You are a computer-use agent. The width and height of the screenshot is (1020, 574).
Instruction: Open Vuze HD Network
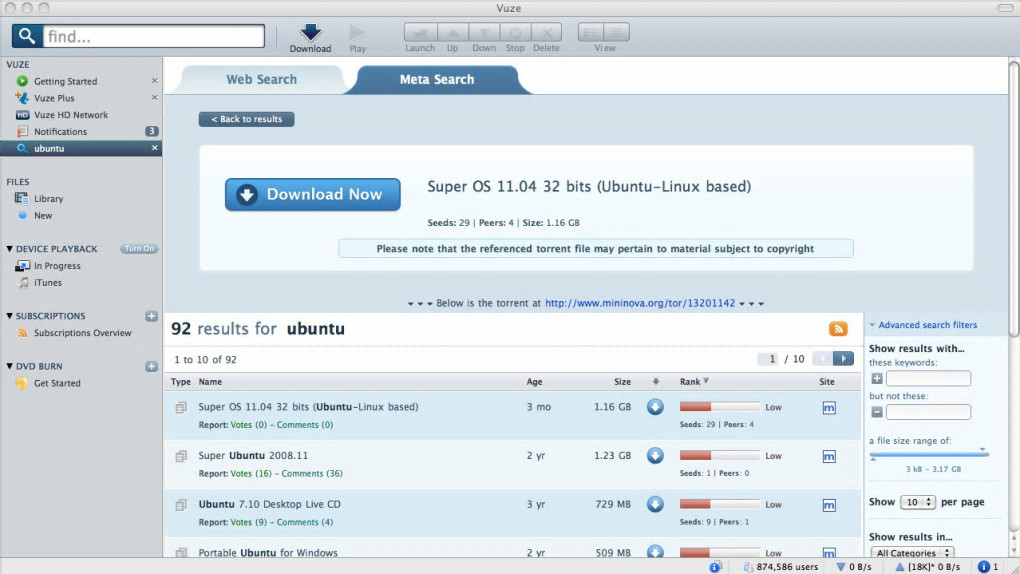point(71,115)
